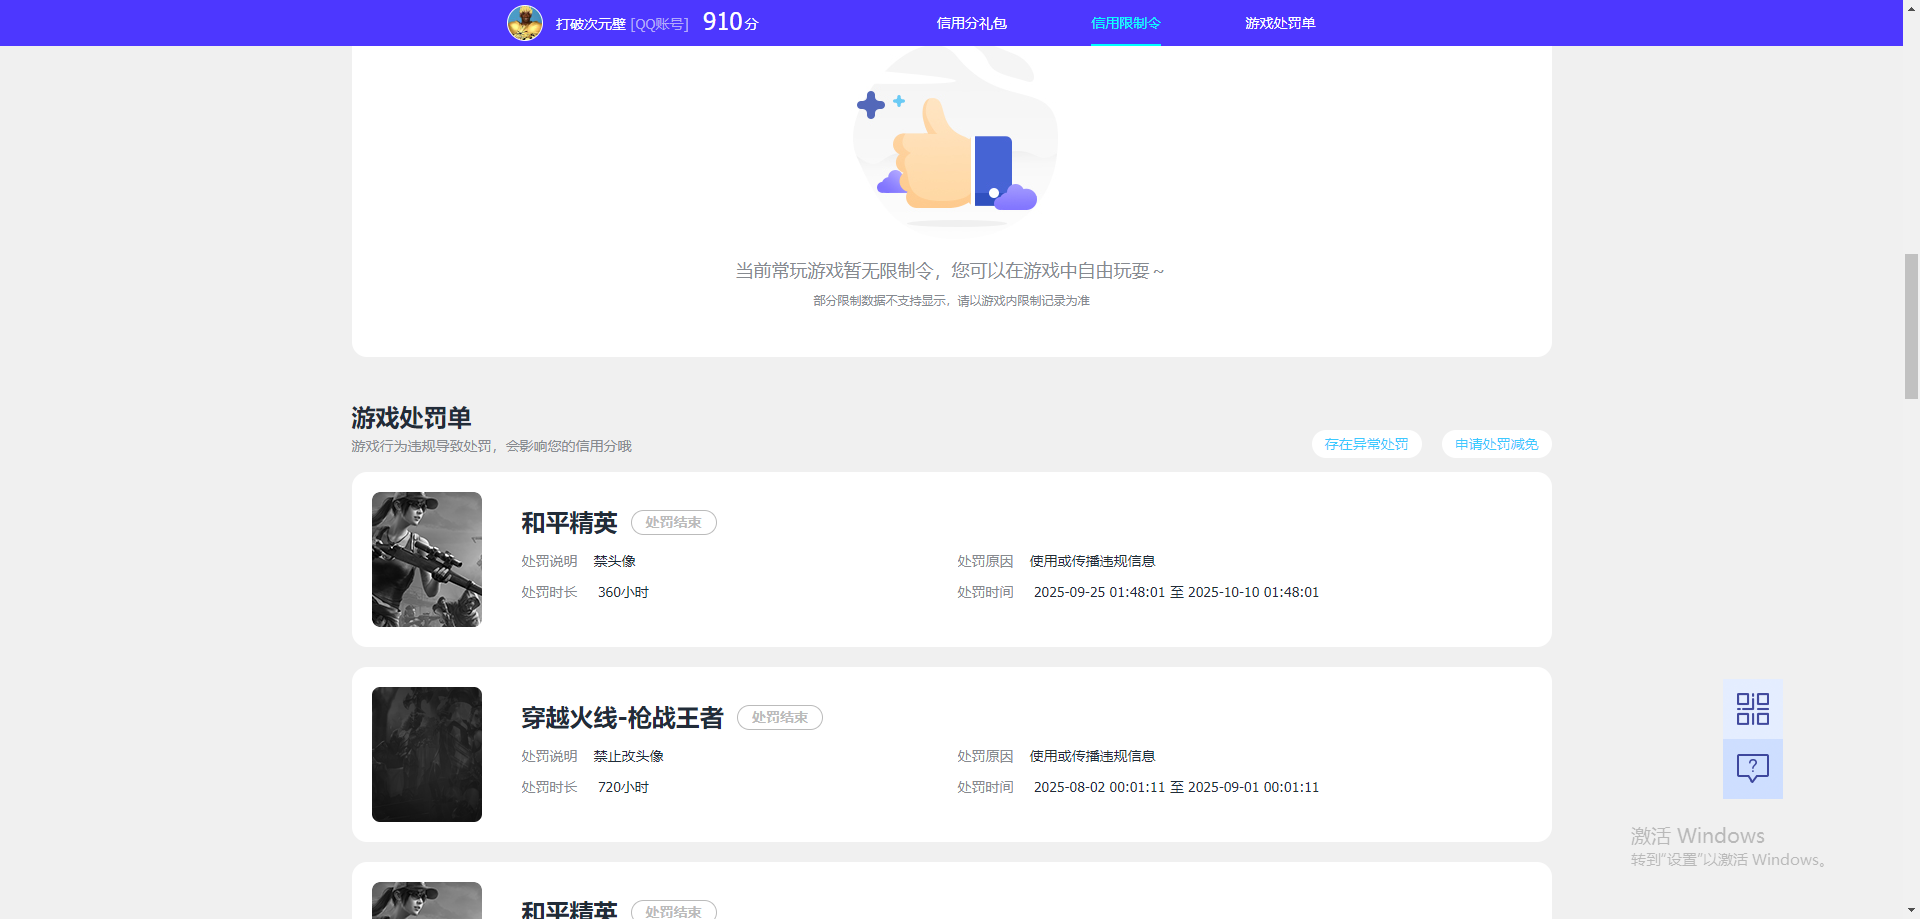Click 使用或传播违规信息 in the 穿越火线 card
This screenshot has height=919, width=1920.
point(1092,756)
